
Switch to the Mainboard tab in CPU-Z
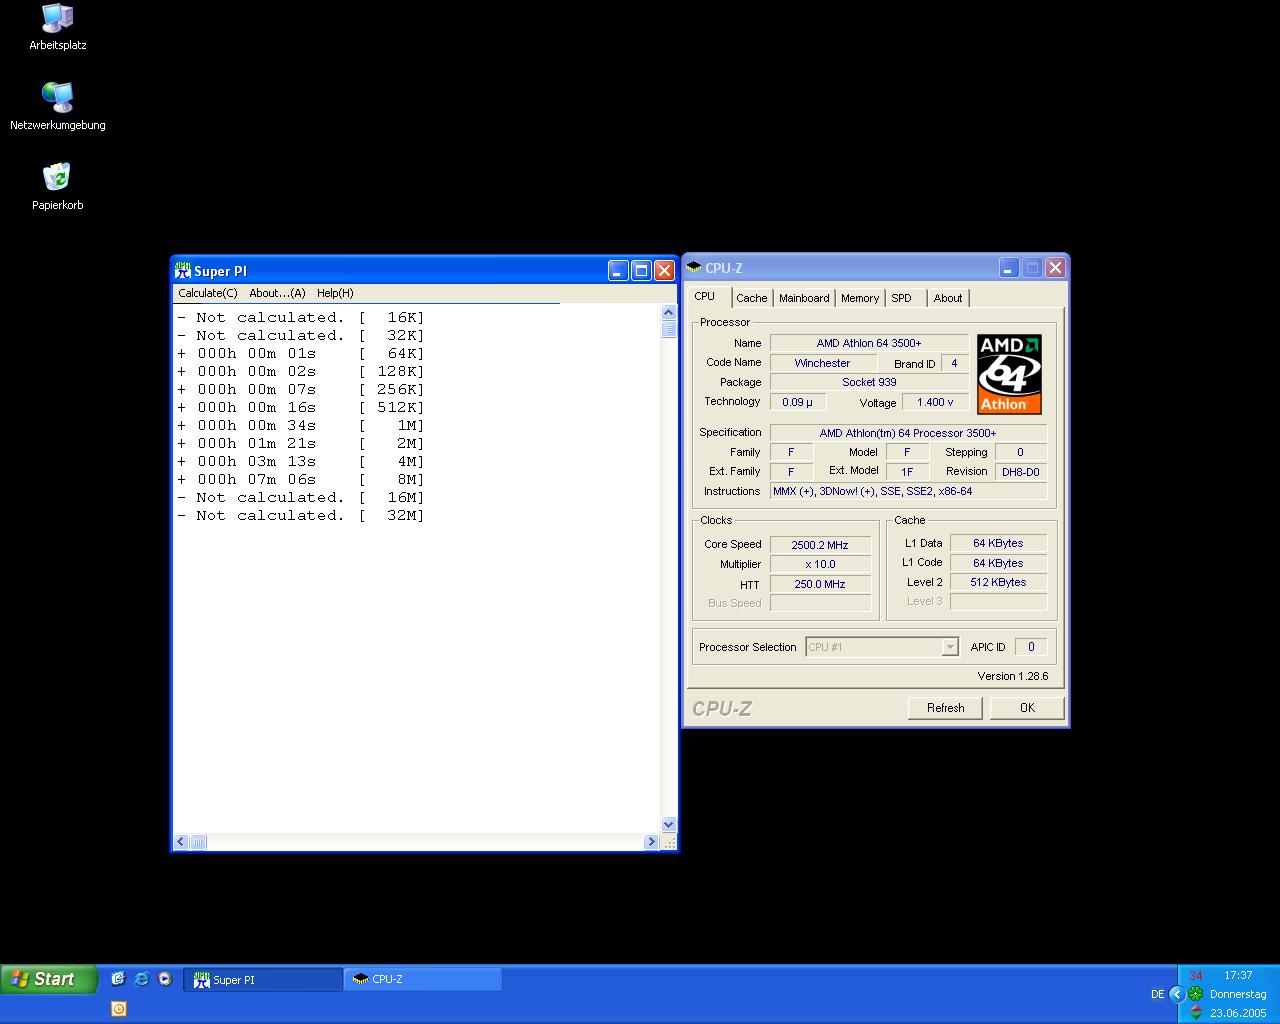[804, 298]
